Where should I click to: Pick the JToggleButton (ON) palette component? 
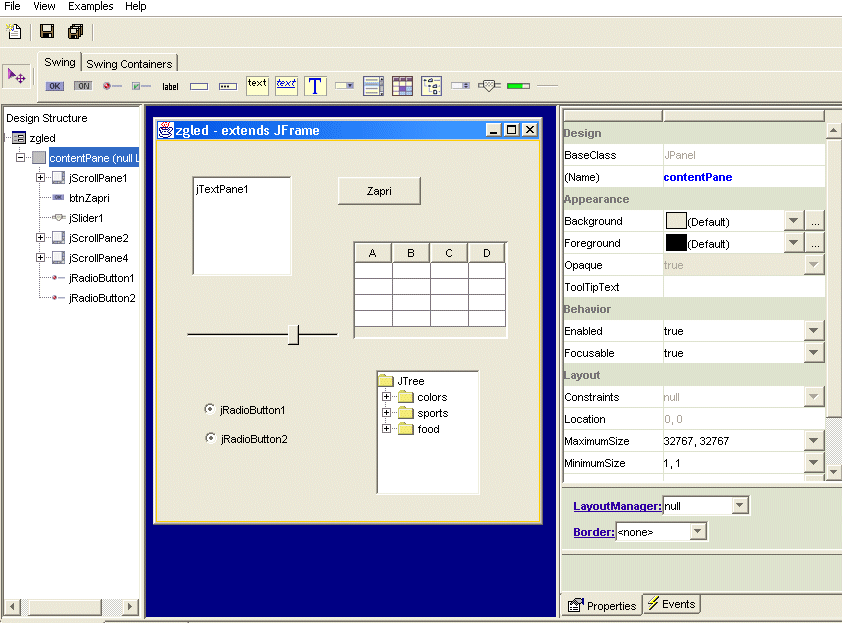[x=83, y=86]
